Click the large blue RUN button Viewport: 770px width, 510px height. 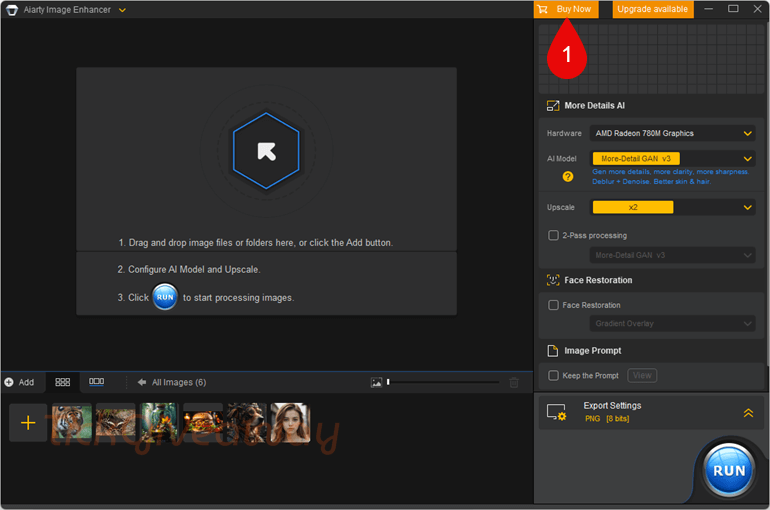(729, 470)
